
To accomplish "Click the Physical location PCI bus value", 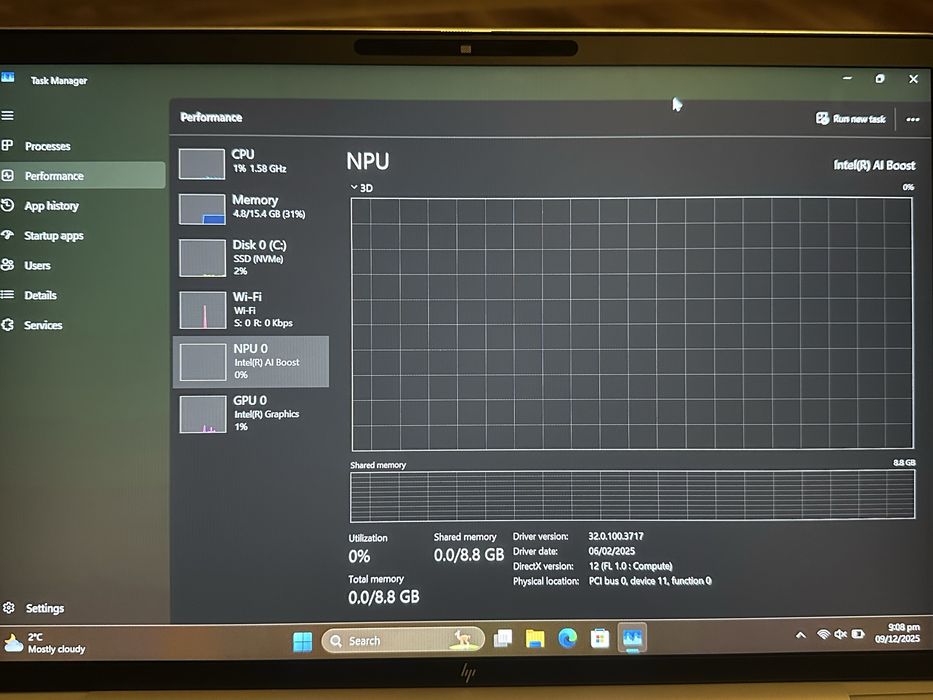I will click(x=650, y=581).
